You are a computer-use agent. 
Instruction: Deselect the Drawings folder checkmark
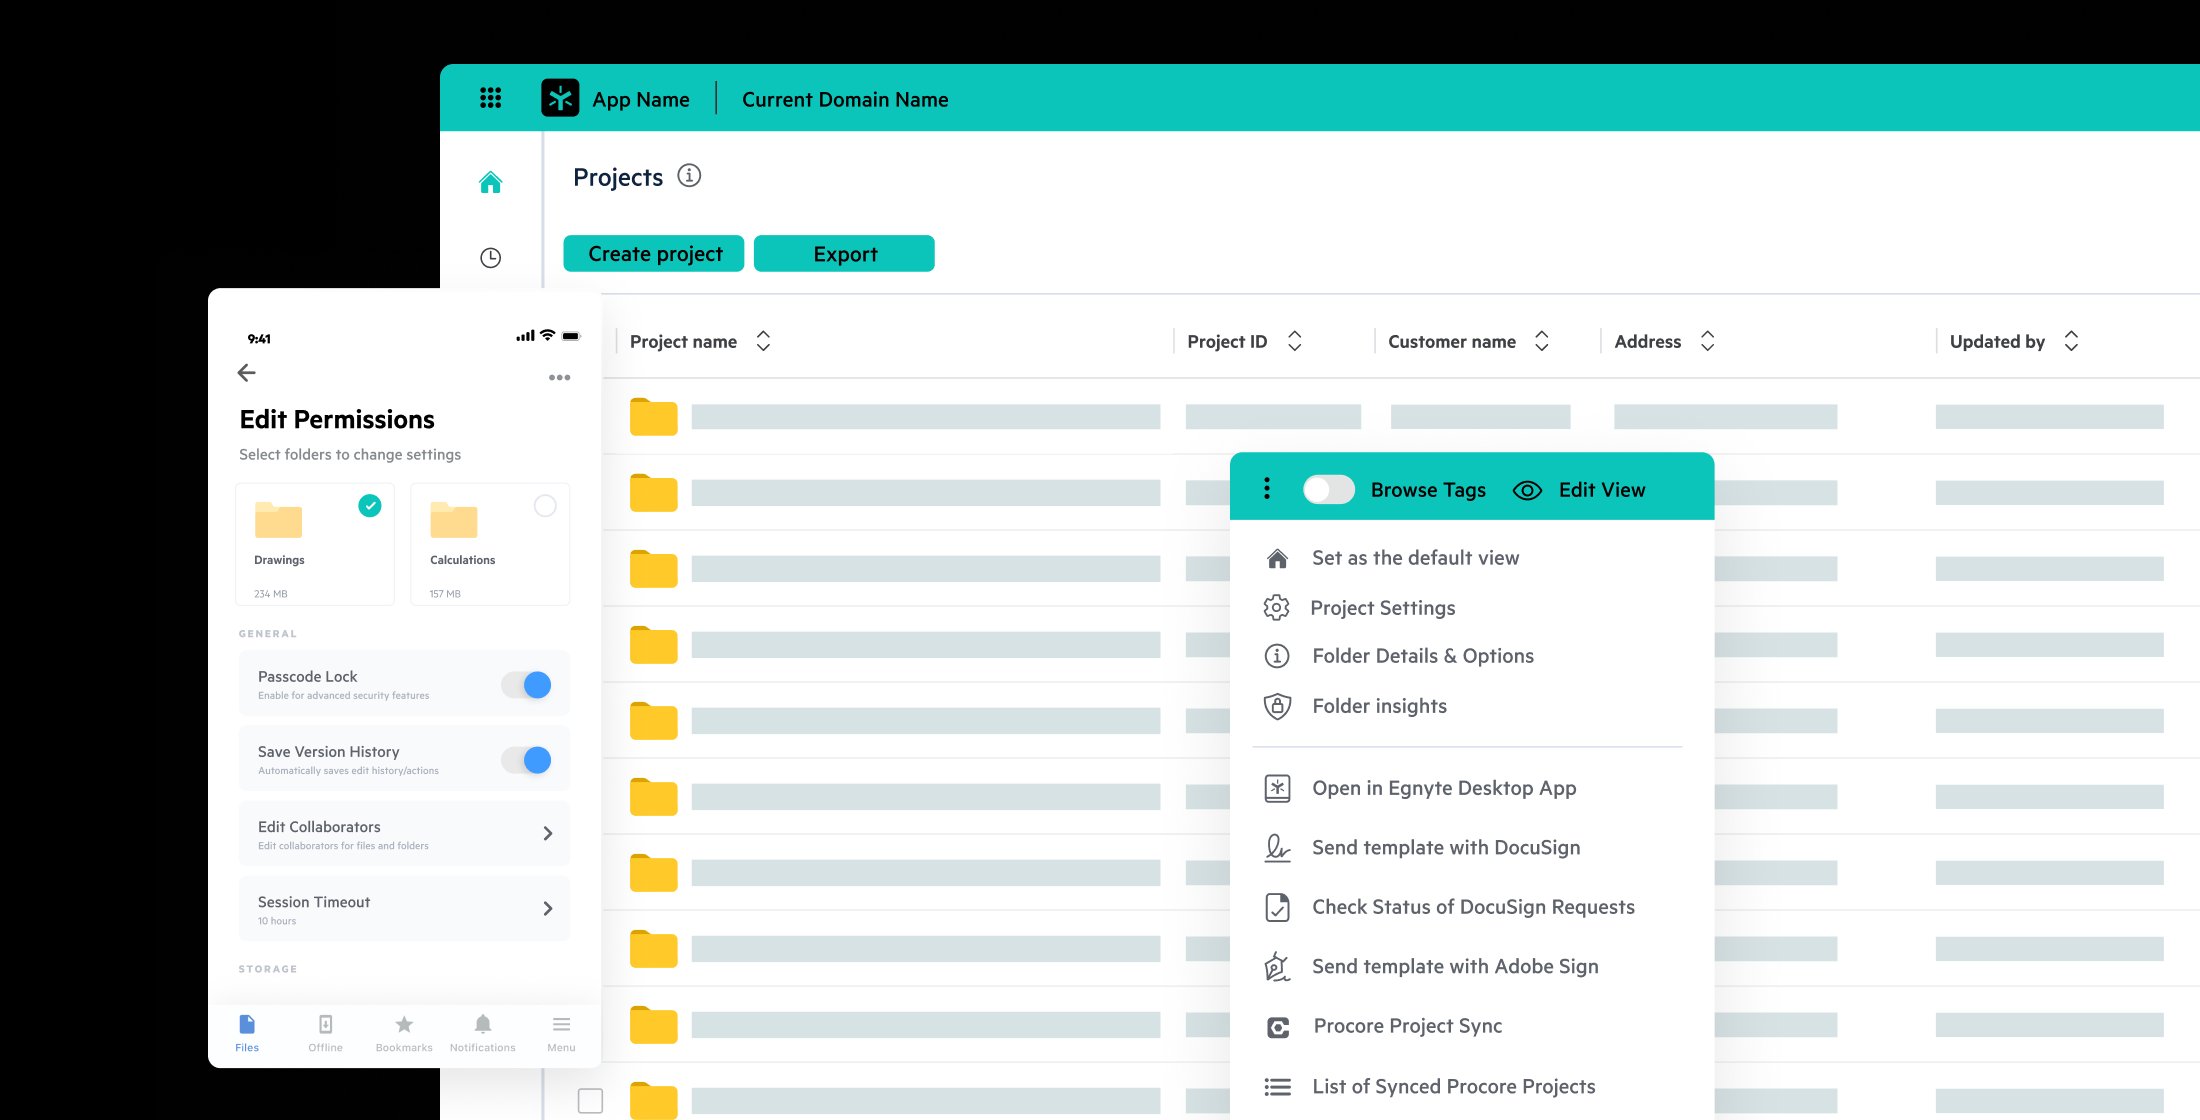click(x=370, y=506)
